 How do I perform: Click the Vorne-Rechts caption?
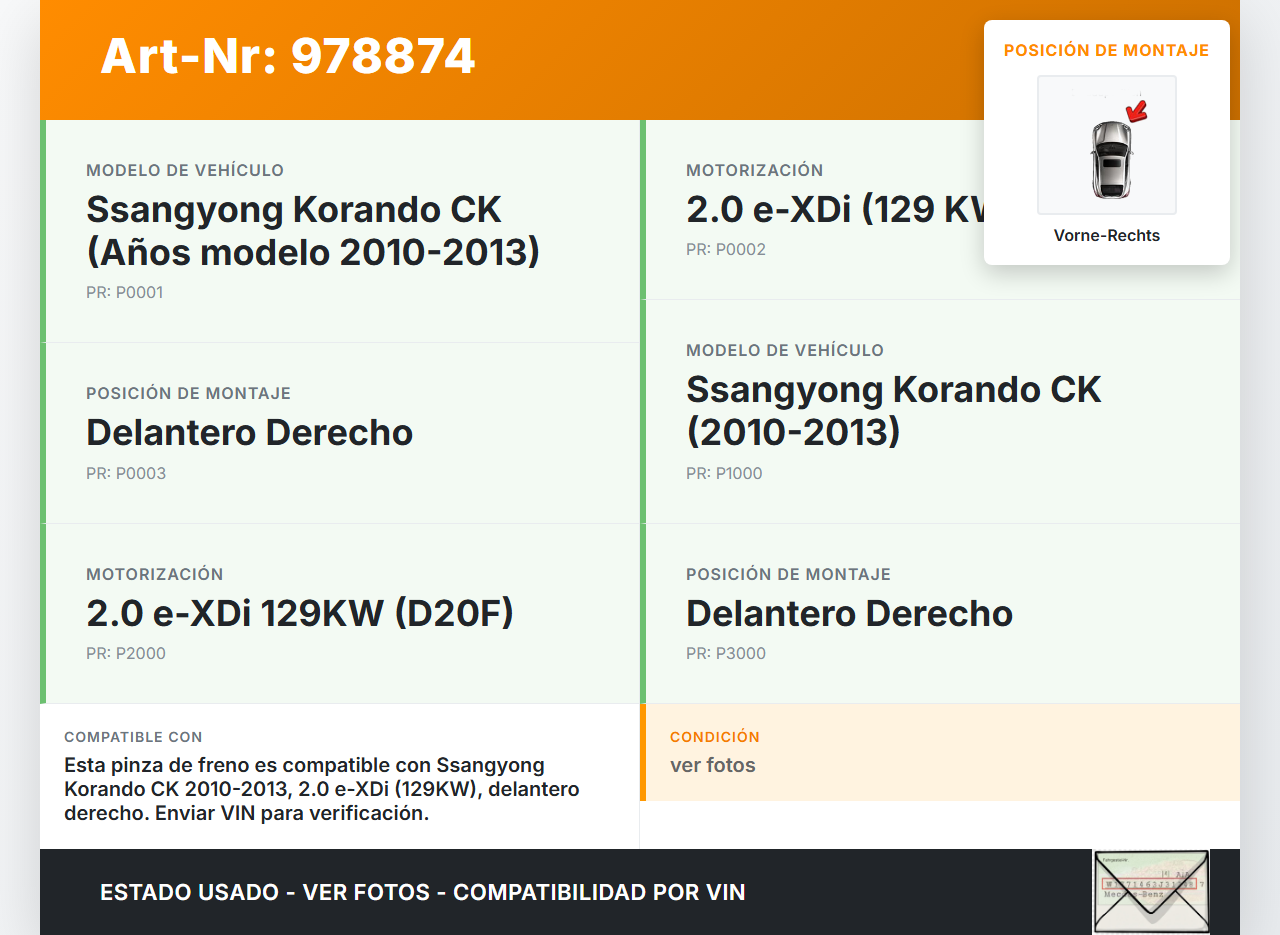1106,236
